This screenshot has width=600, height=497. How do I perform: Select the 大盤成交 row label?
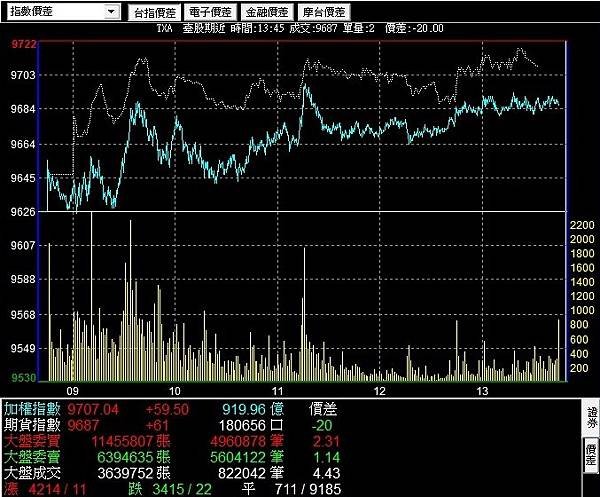[32, 473]
